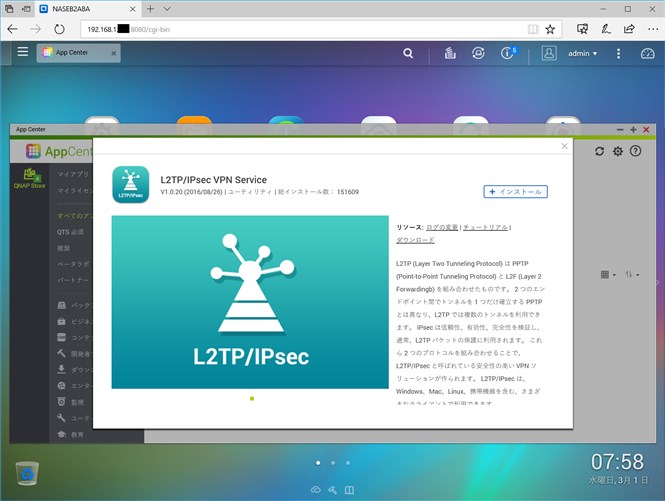Close the L2TP/IPsec details dialog

(x=564, y=146)
